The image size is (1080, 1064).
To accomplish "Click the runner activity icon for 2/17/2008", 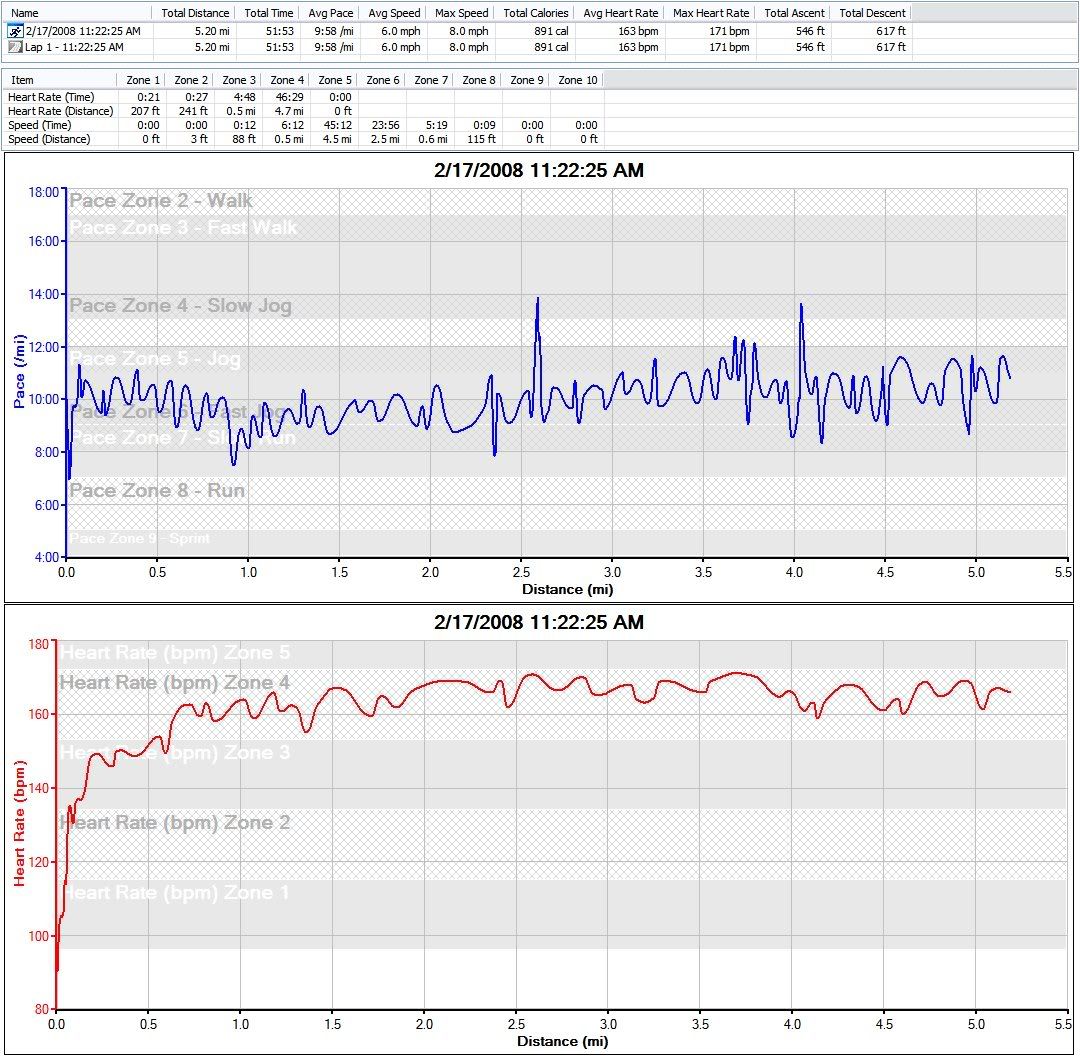I will point(14,32).
